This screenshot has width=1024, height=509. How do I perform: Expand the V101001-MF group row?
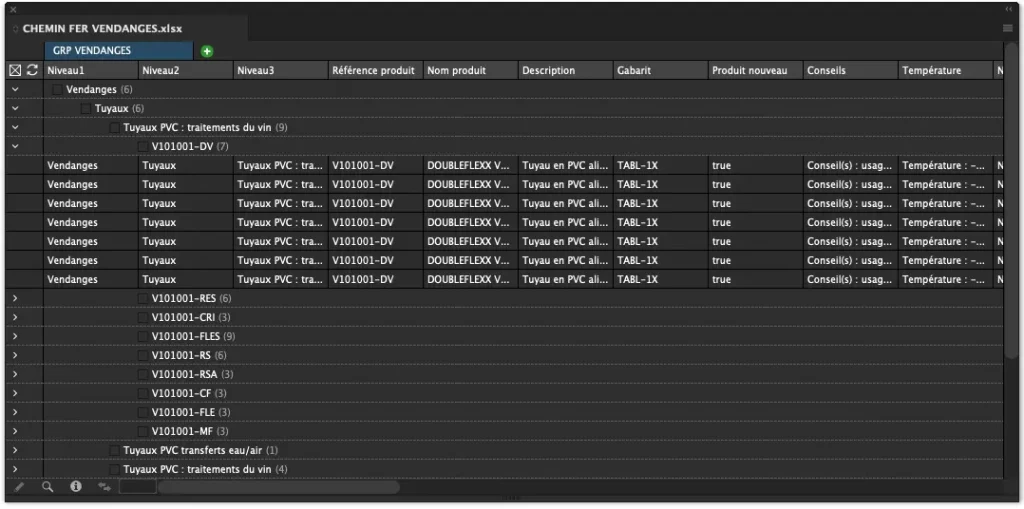point(15,432)
